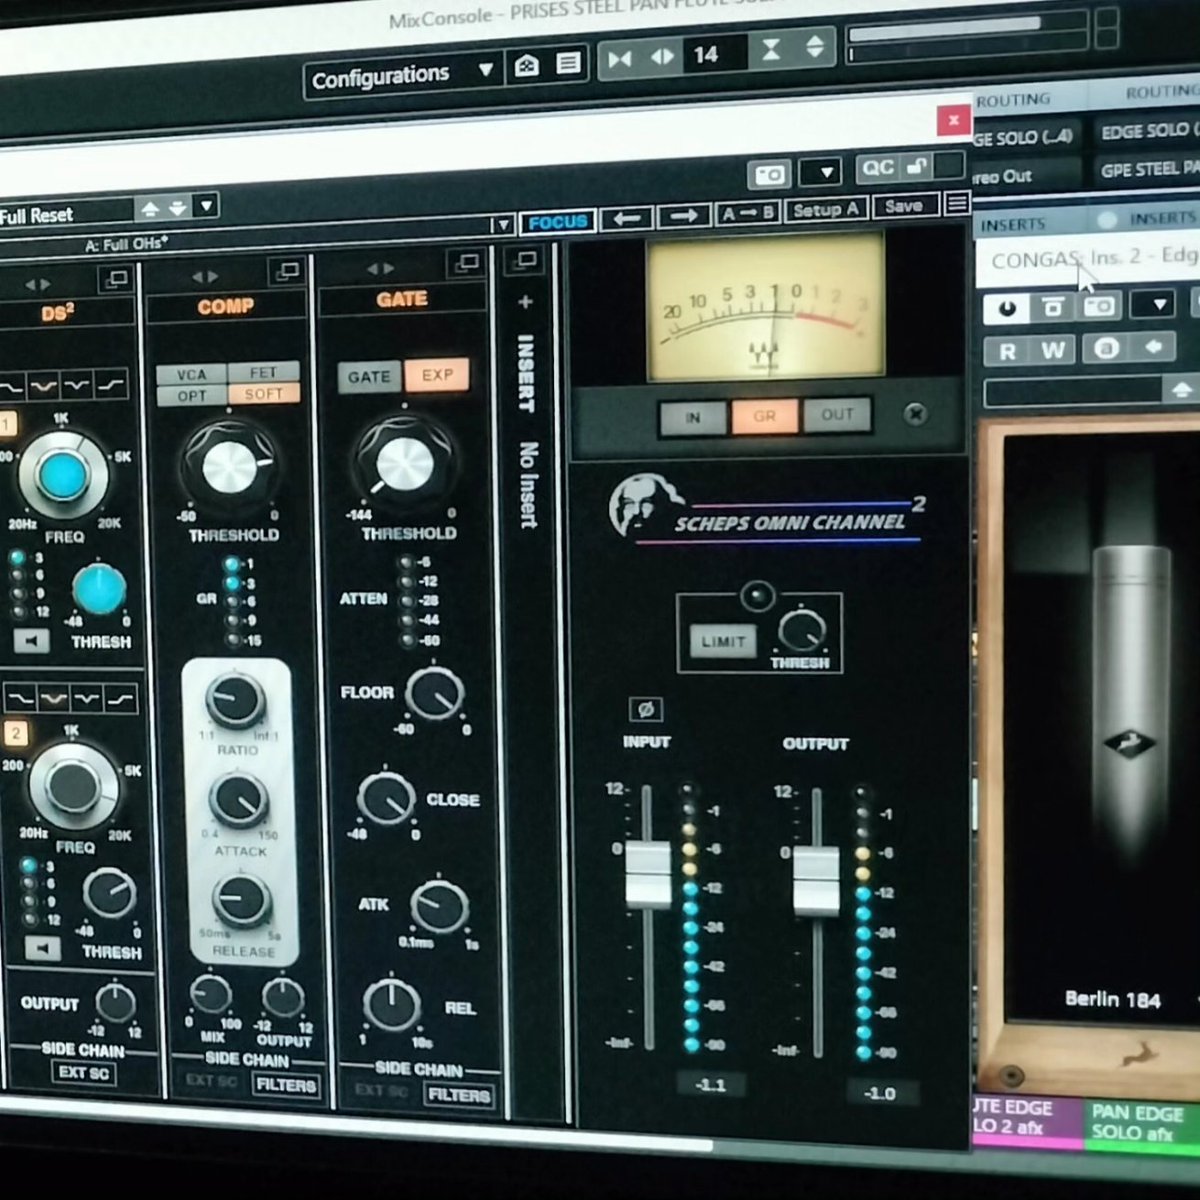Click the narrow channel width icon
The height and width of the screenshot is (1200, 1200).
coord(620,59)
